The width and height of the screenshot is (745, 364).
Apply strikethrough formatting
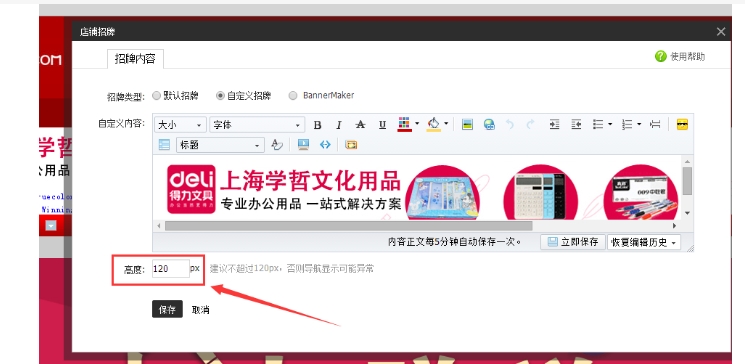coord(361,125)
